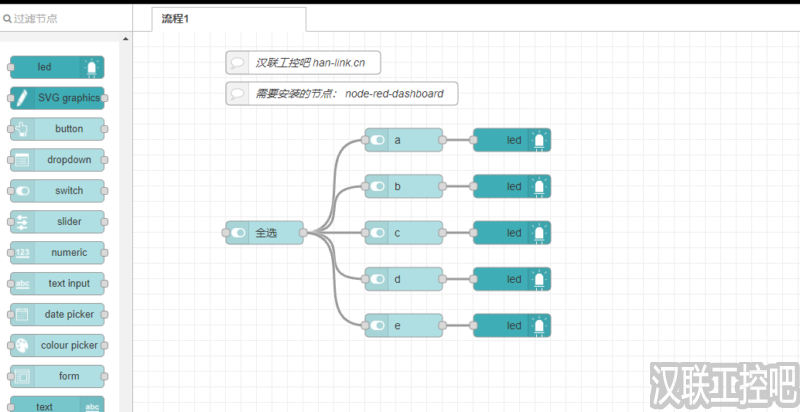Click switch node labeled a
This screenshot has height=412, width=800.
(404, 140)
